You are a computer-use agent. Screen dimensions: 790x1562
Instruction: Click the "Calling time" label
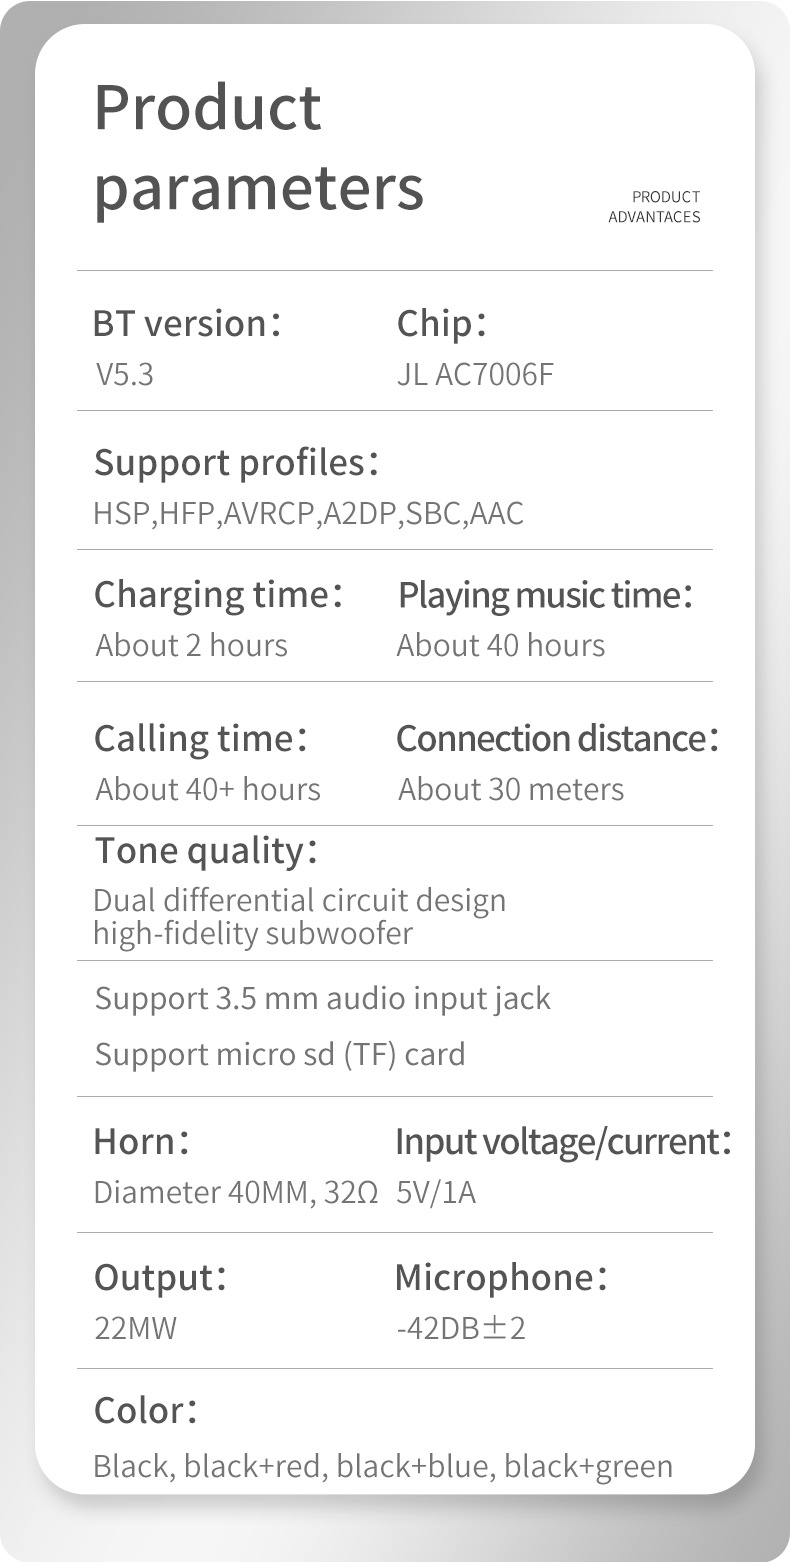click(200, 739)
